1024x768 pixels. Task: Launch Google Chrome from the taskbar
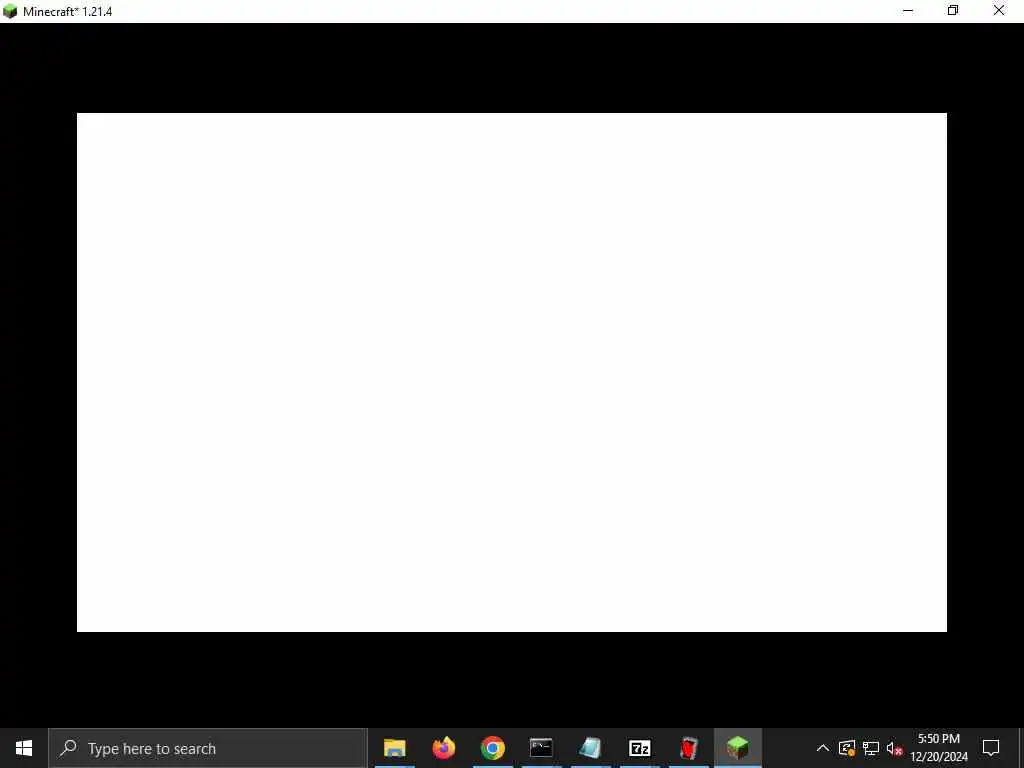tap(492, 748)
